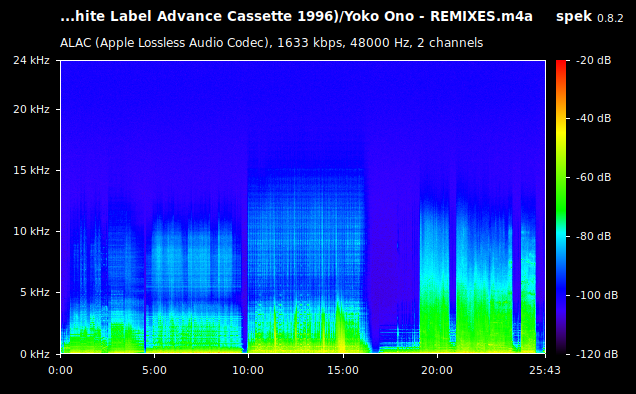This screenshot has width=636, height=394.
Task: Click the file name title ending in 'REMIXES.m4a'
Action: [296, 17]
